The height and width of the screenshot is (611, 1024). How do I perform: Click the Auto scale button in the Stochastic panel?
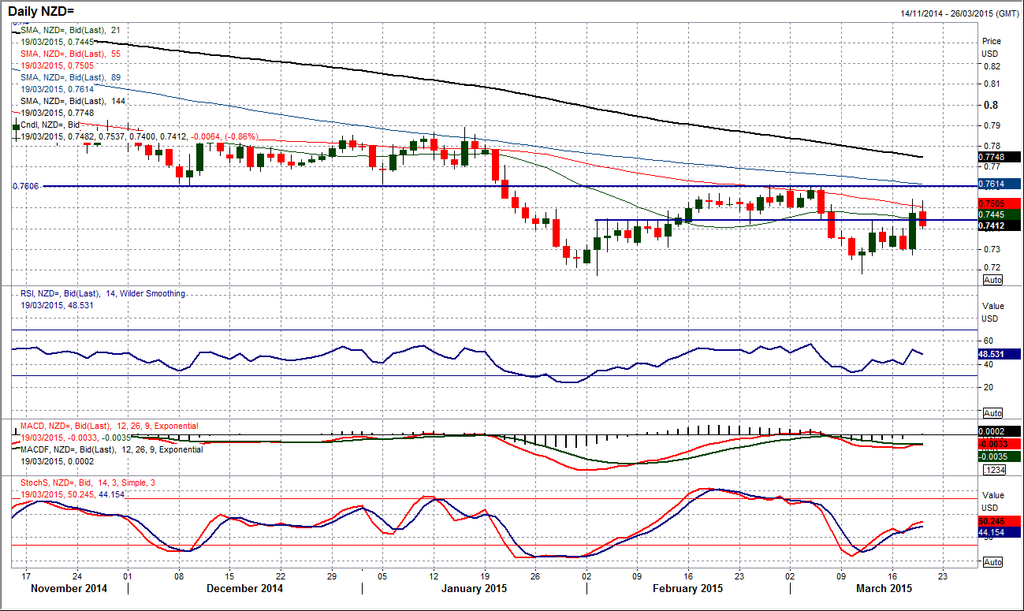[993, 562]
